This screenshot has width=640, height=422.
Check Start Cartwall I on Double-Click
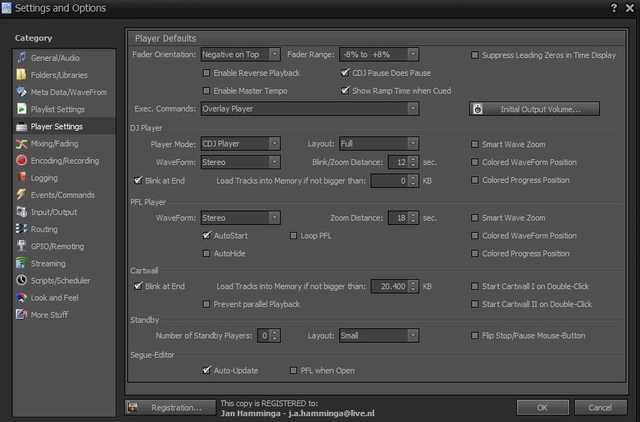pos(475,286)
